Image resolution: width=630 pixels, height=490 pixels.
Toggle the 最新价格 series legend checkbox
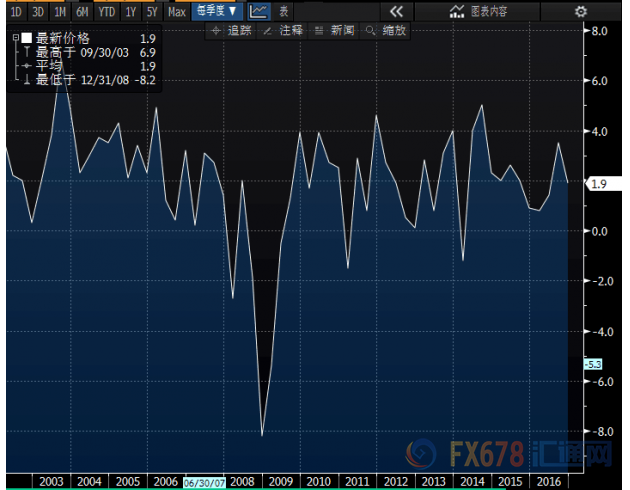click(x=27, y=37)
